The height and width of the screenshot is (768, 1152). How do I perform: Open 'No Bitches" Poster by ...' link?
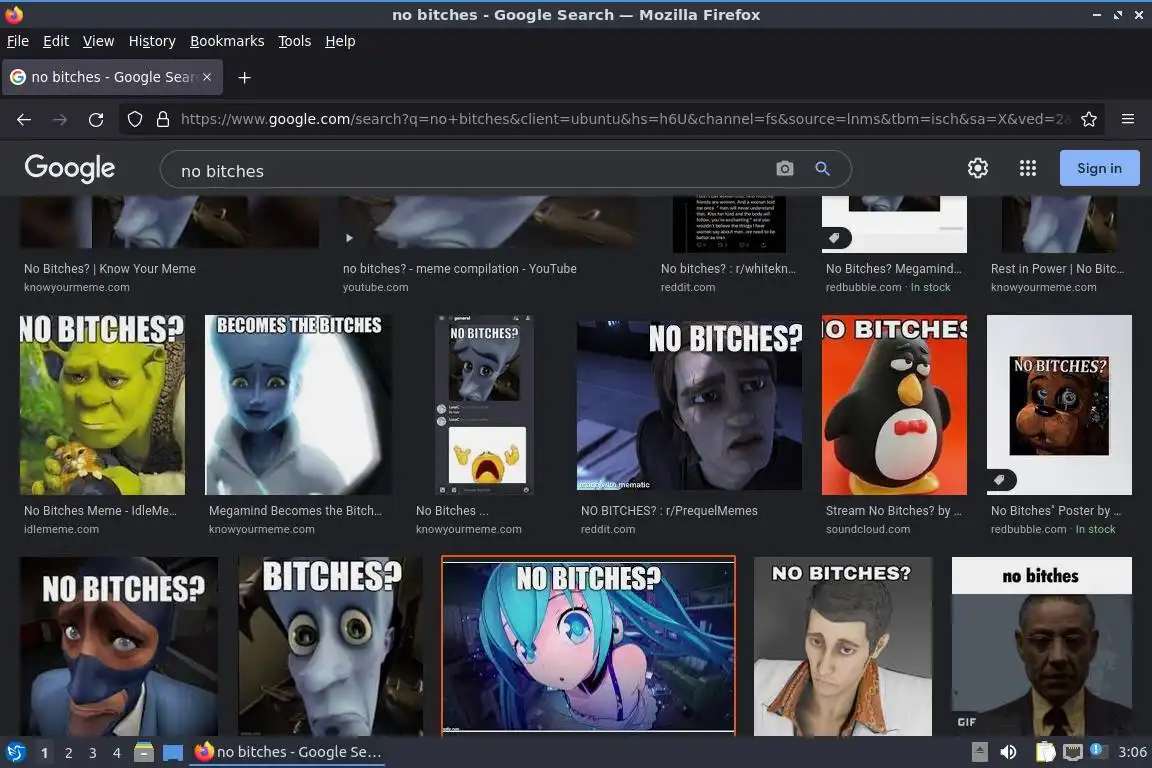[x=1056, y=511]
